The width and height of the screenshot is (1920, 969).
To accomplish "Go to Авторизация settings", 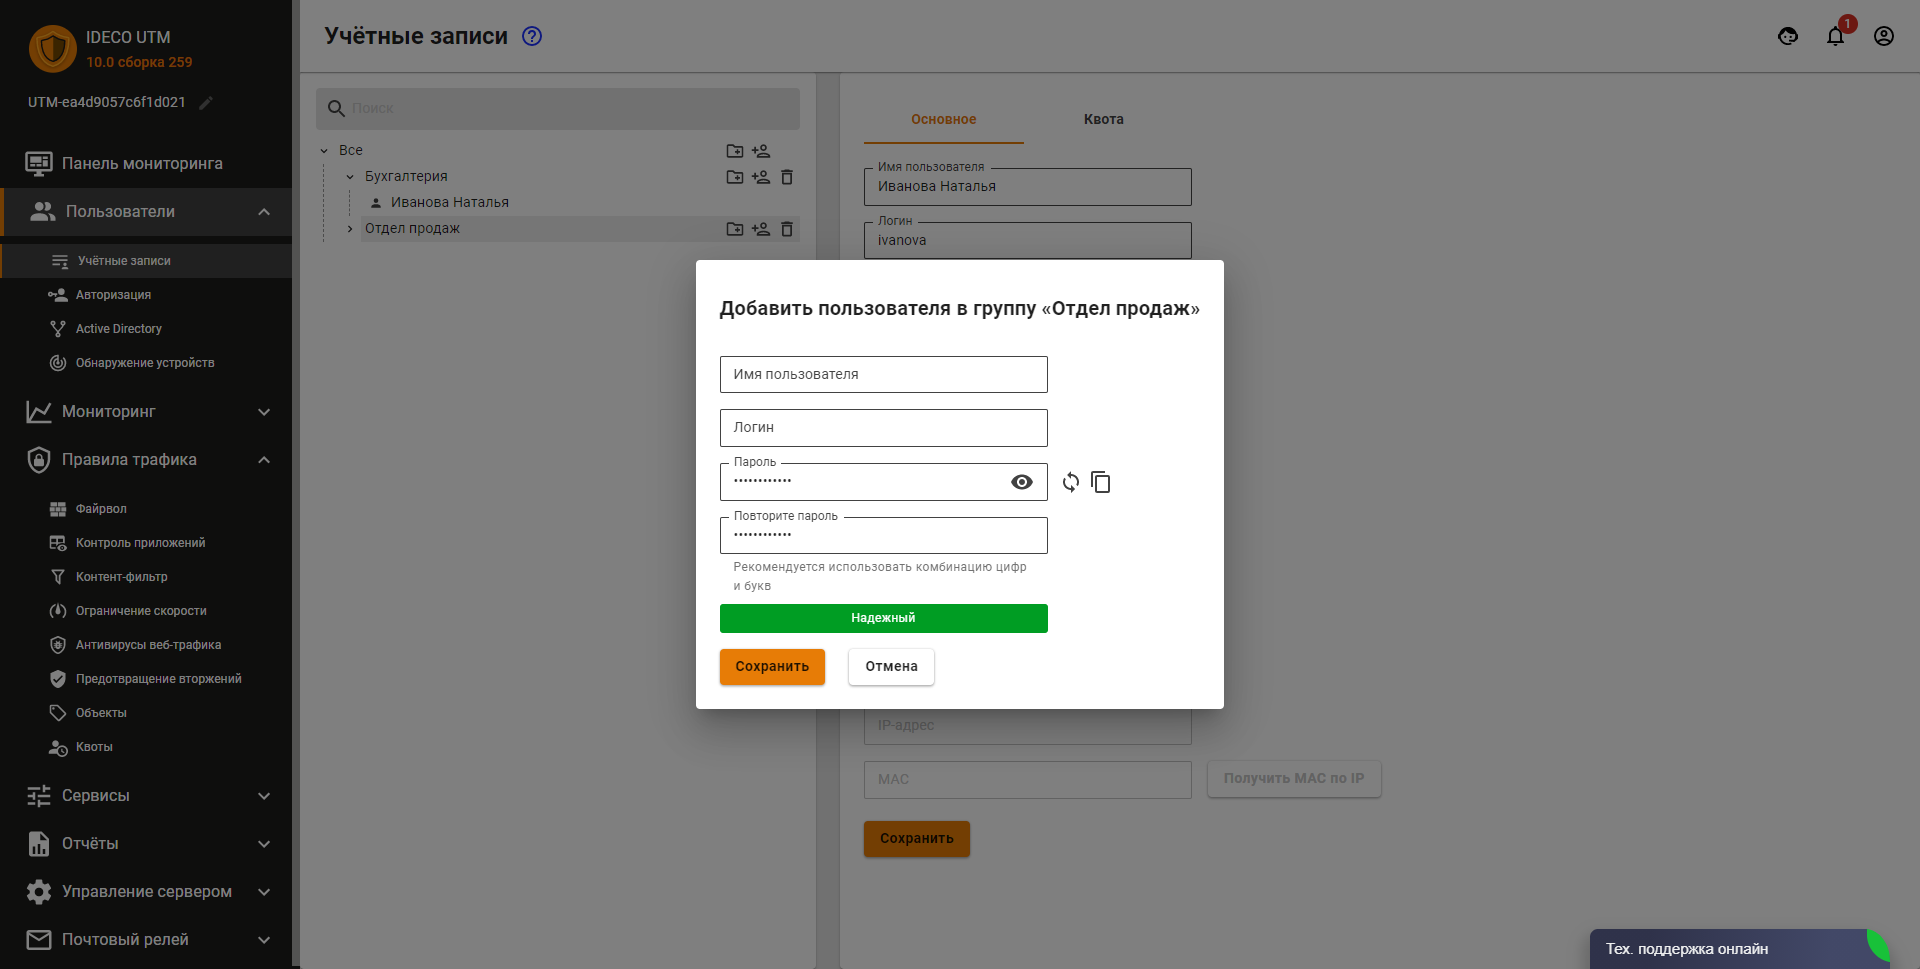I will click(x=146, y=295).
